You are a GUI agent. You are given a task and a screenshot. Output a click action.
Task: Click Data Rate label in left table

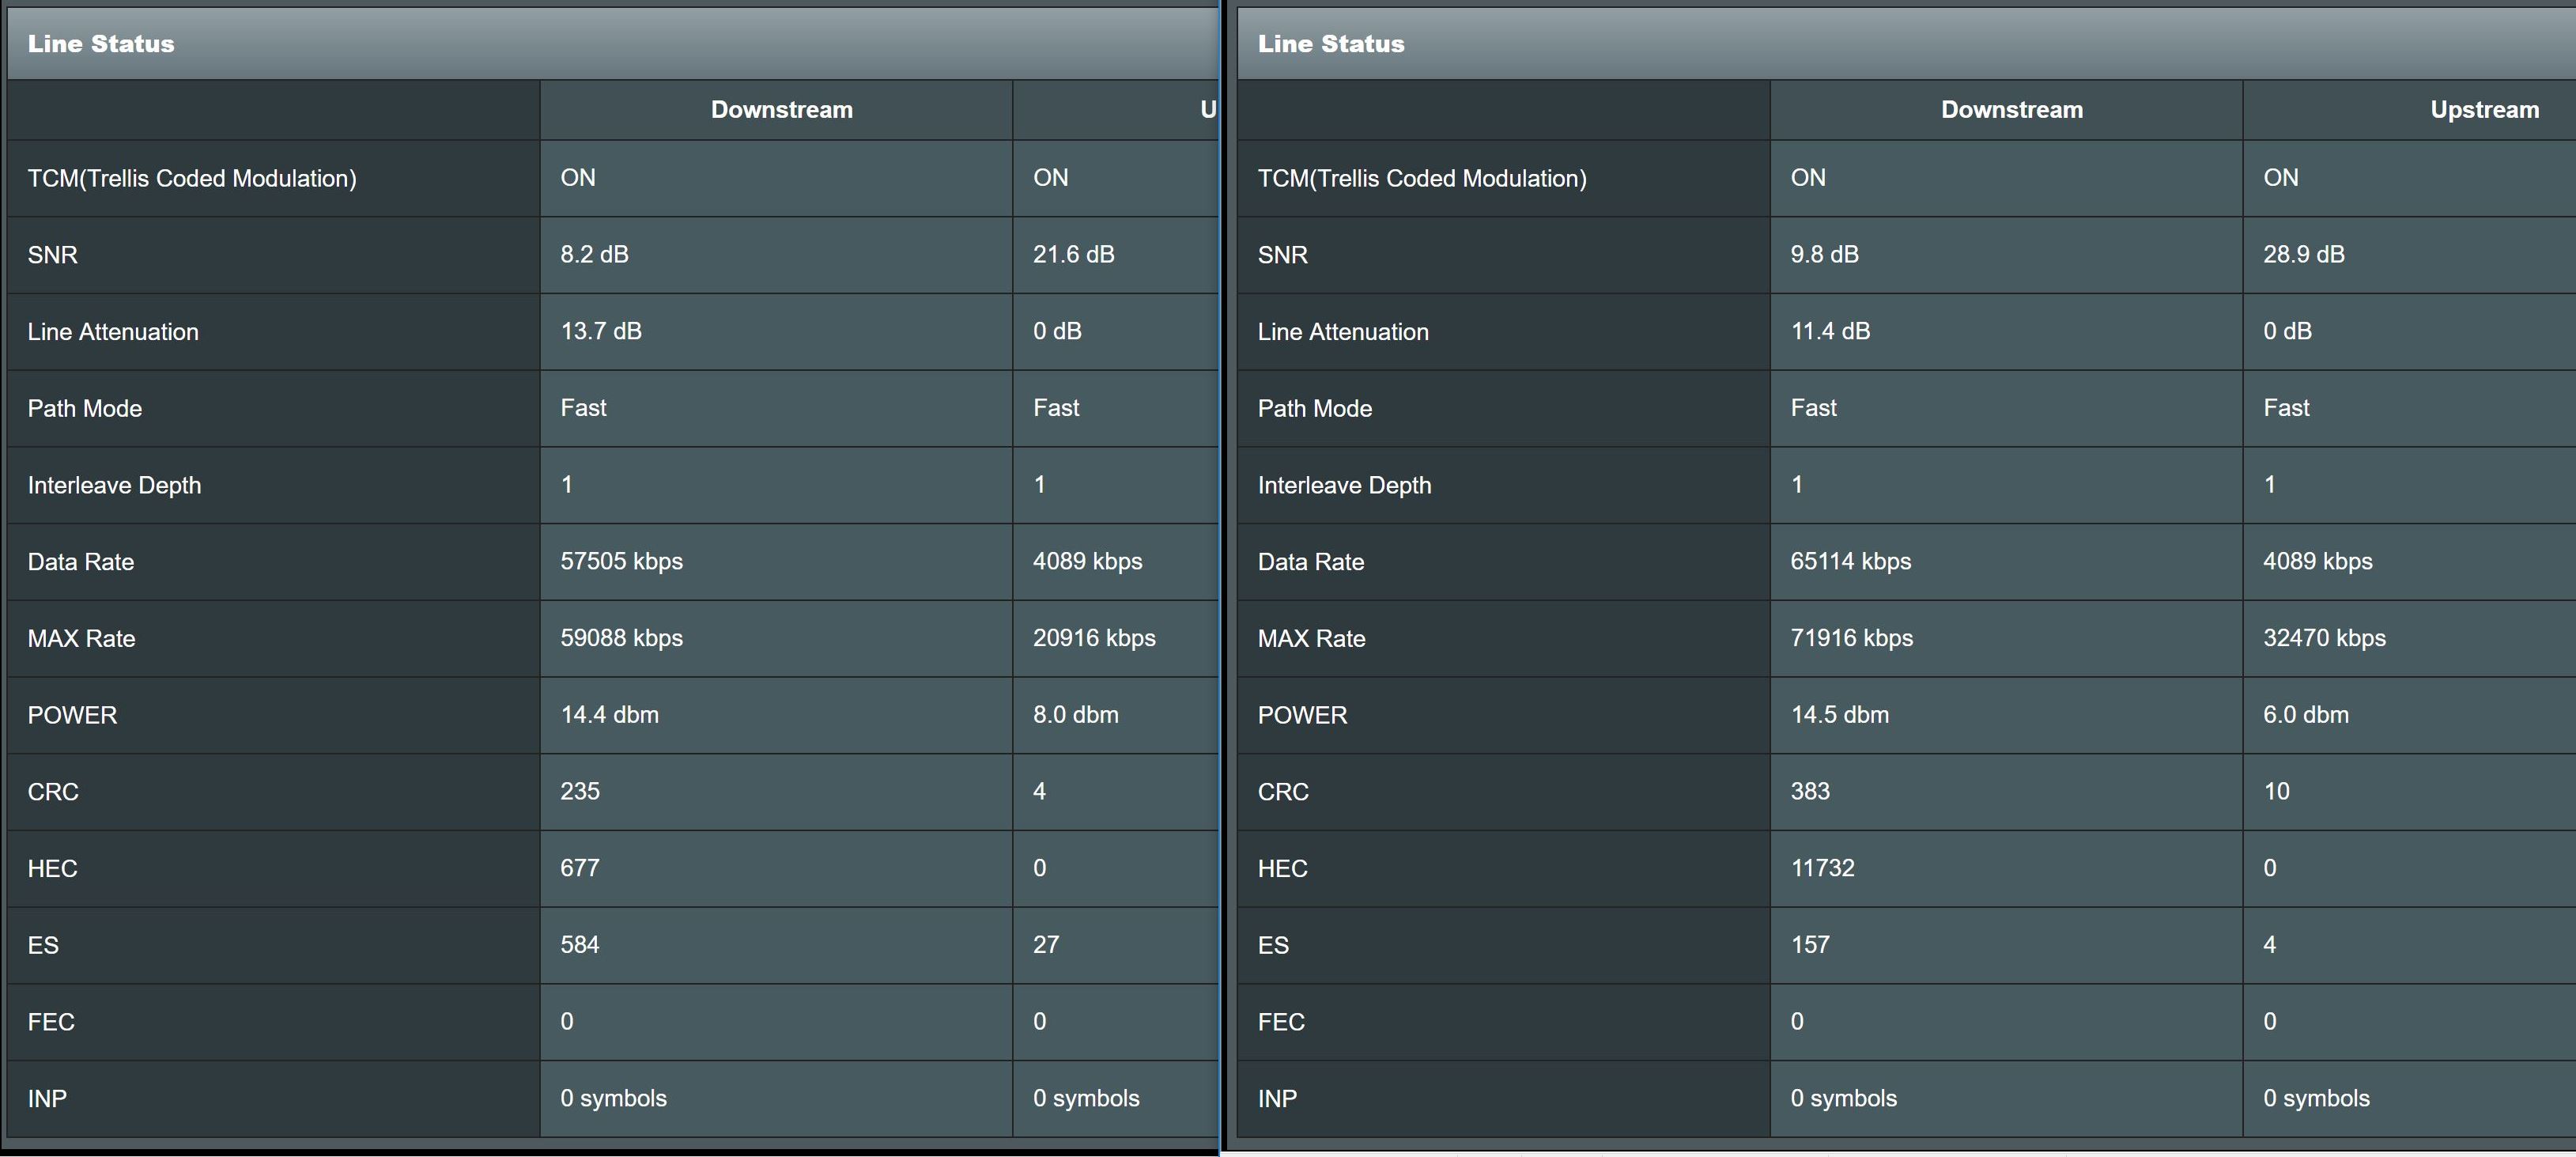pos(81,562)
